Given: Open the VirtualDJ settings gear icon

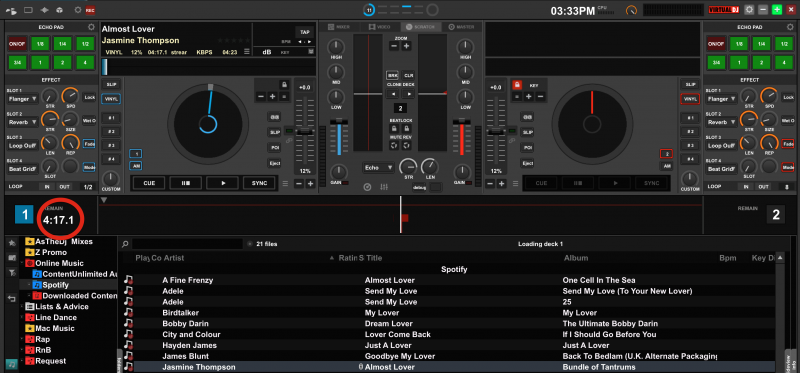Looking at the screenshot, I should coord(749,10).
